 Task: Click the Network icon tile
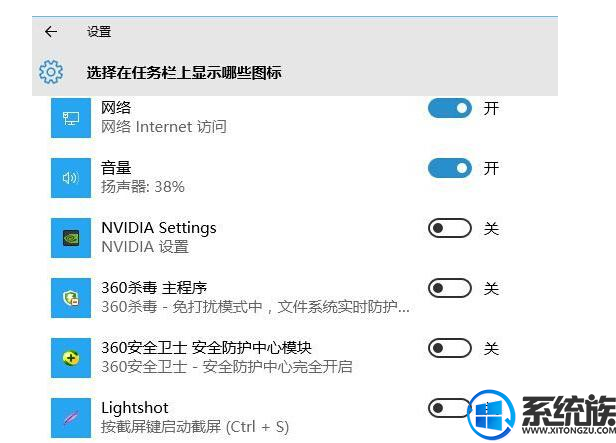(71, 118)
